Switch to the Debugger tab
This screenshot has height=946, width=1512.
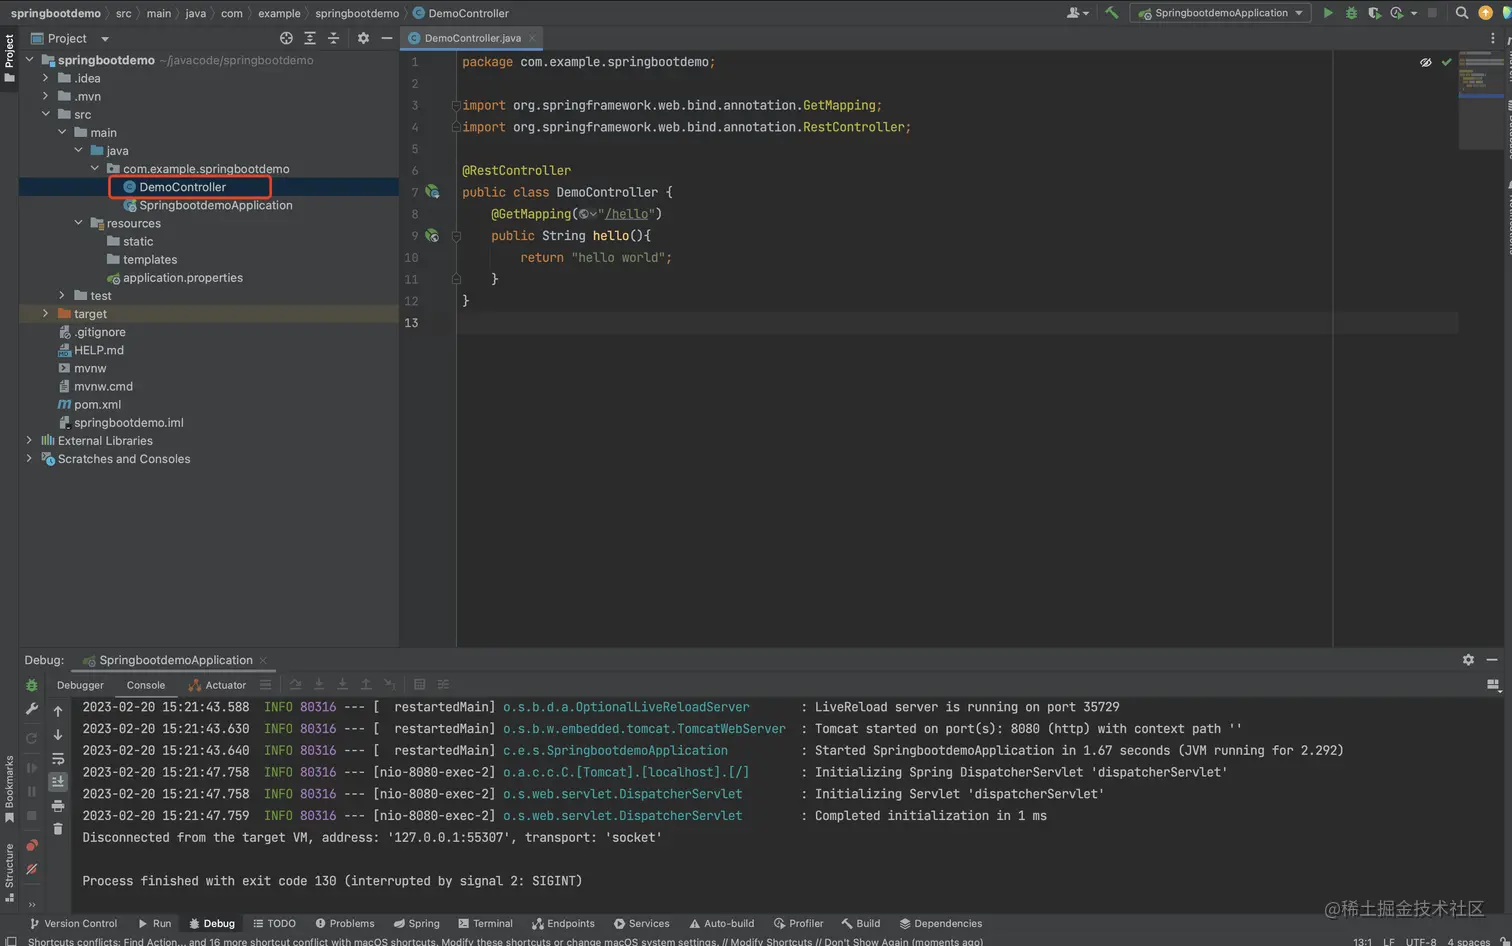(x=80, y=685)
